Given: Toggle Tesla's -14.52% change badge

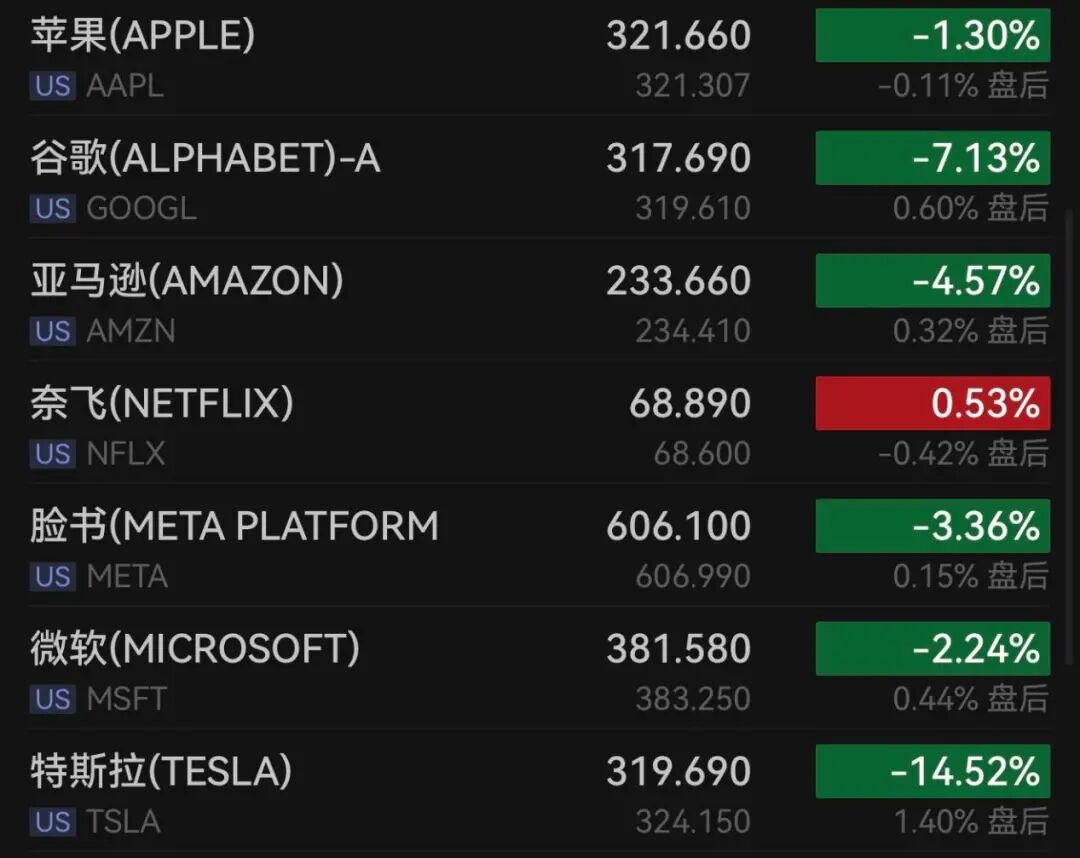Looking at the screenshot, I should pos(933,771).
